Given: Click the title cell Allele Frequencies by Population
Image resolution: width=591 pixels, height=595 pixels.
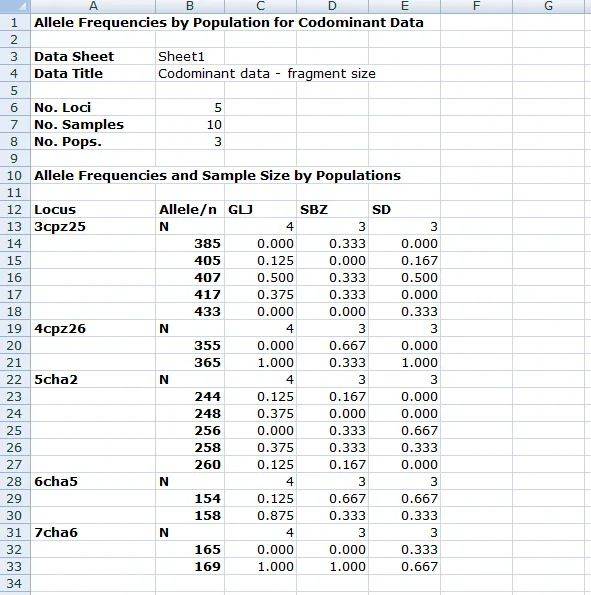Looking at the screenshot, I should [x=229, y=22].
